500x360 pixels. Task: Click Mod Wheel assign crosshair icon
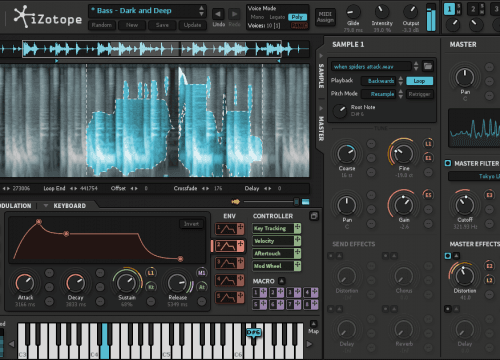pyautogui.click(x=297, y=266)
